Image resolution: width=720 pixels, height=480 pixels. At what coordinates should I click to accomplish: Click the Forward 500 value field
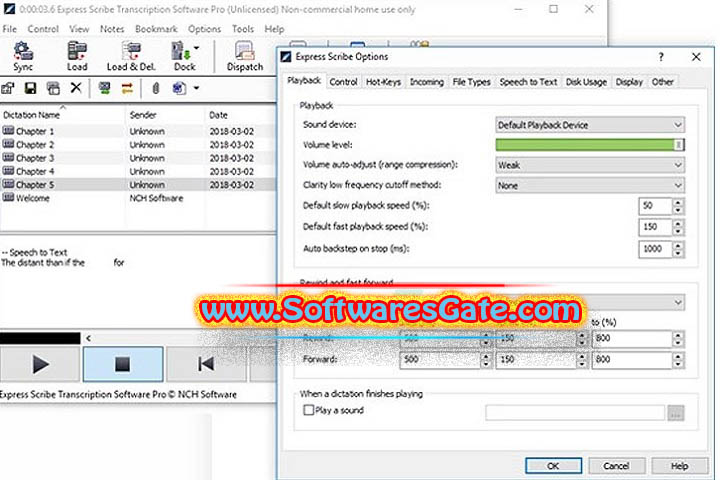click(x=440, y=359)
